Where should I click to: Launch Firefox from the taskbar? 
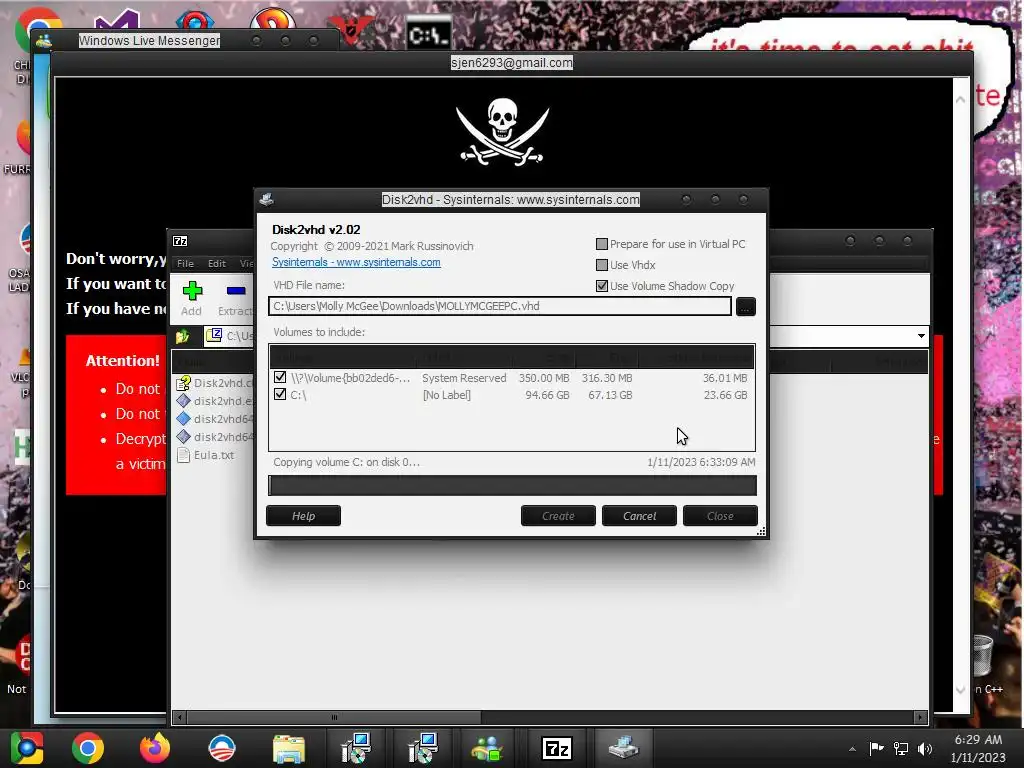[x=155, y=748]
